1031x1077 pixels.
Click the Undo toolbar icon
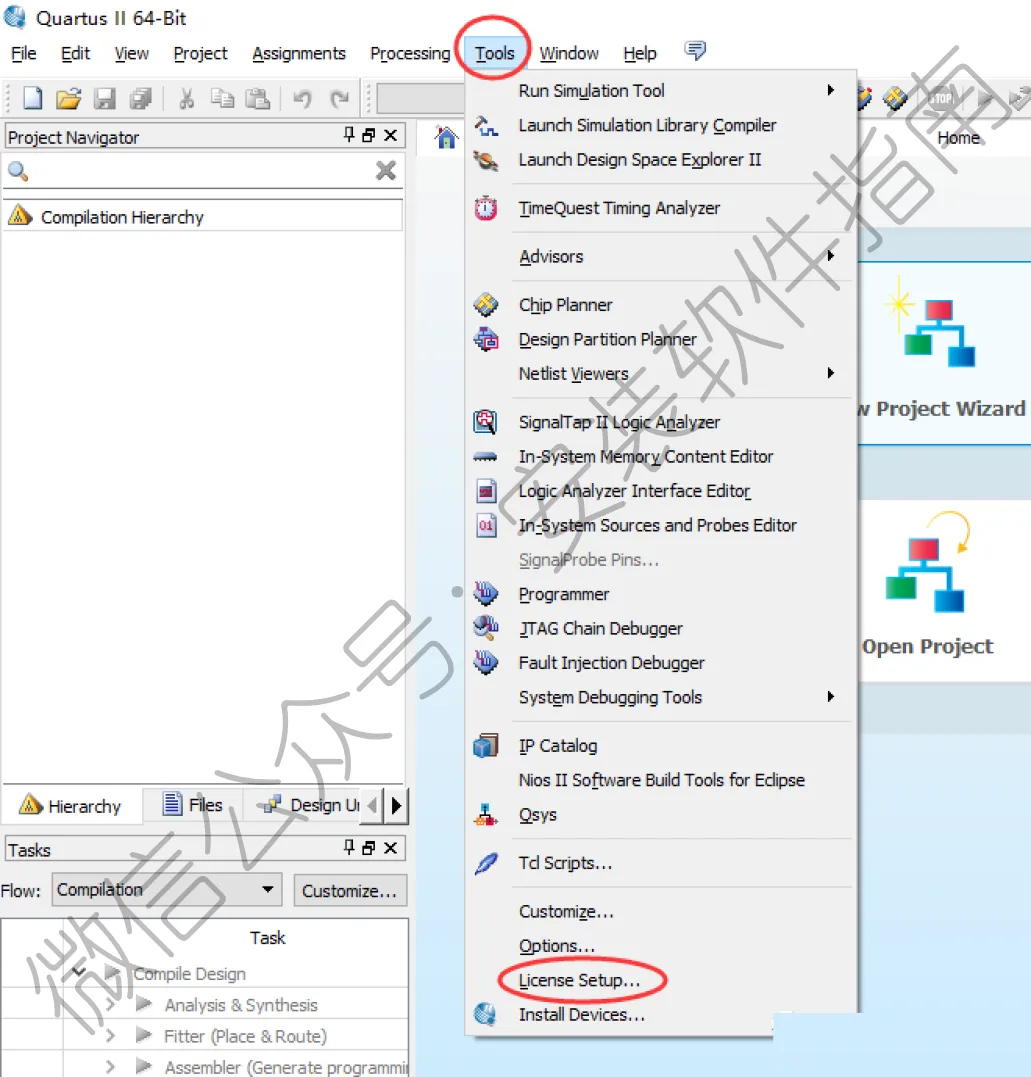coord(302,99)
